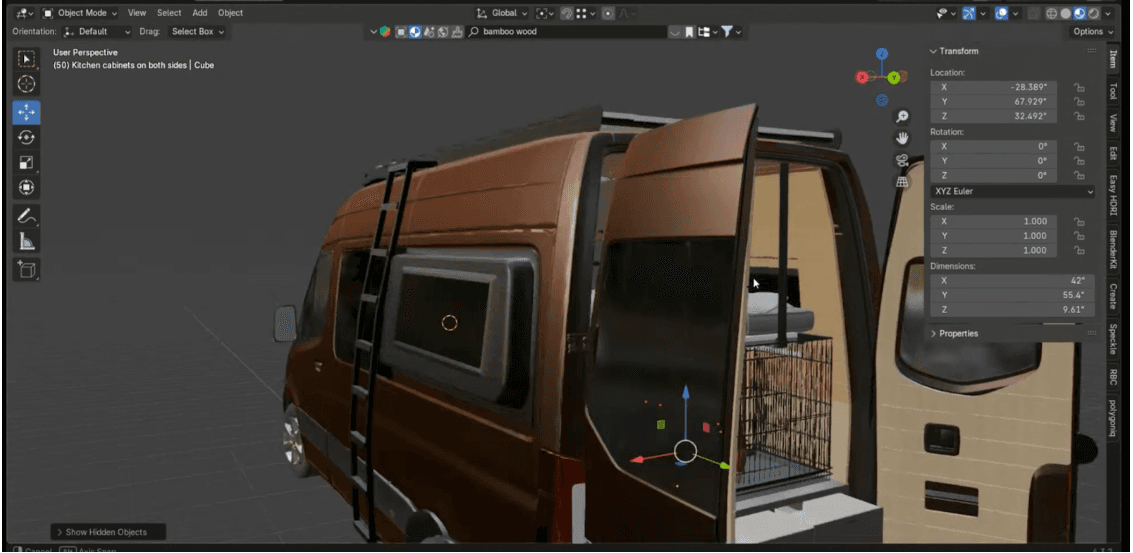Select rendered viewport shading
Viewport: 1133px width, 553px height.
click(x=1093, y=13)
